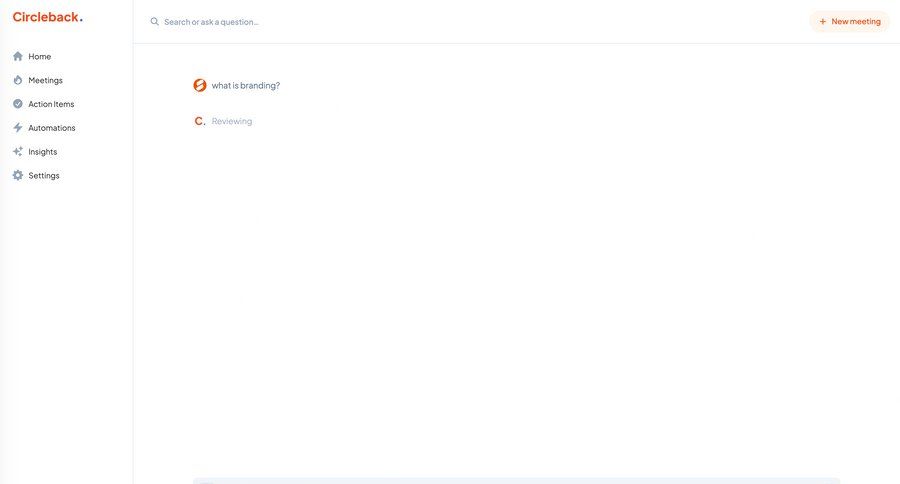Click the Meetings hand icon
Image resolution: width=900 pixels, height=484 pixels.
tap(18, 80)
